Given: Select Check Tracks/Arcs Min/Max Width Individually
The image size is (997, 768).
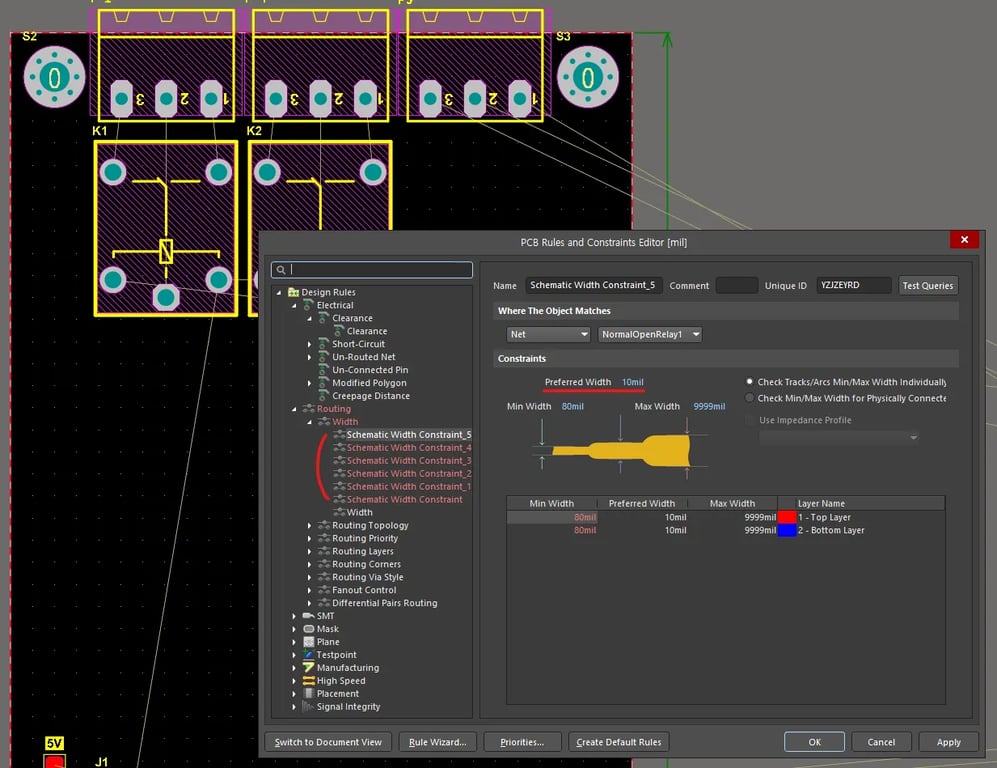Looking at the screenshot, I should tap(751, 382).
